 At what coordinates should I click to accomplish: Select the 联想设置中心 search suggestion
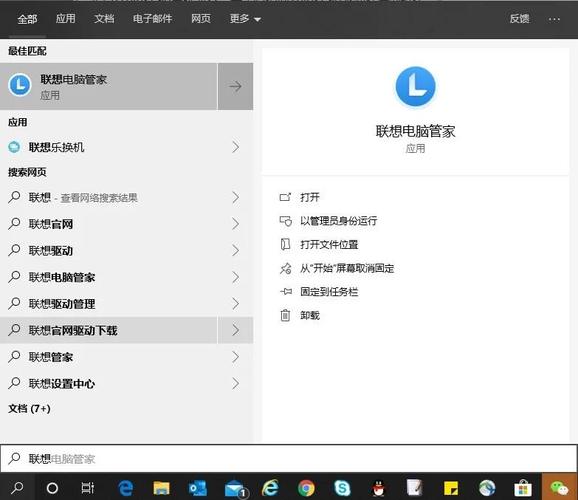click(x=108, y=383)
